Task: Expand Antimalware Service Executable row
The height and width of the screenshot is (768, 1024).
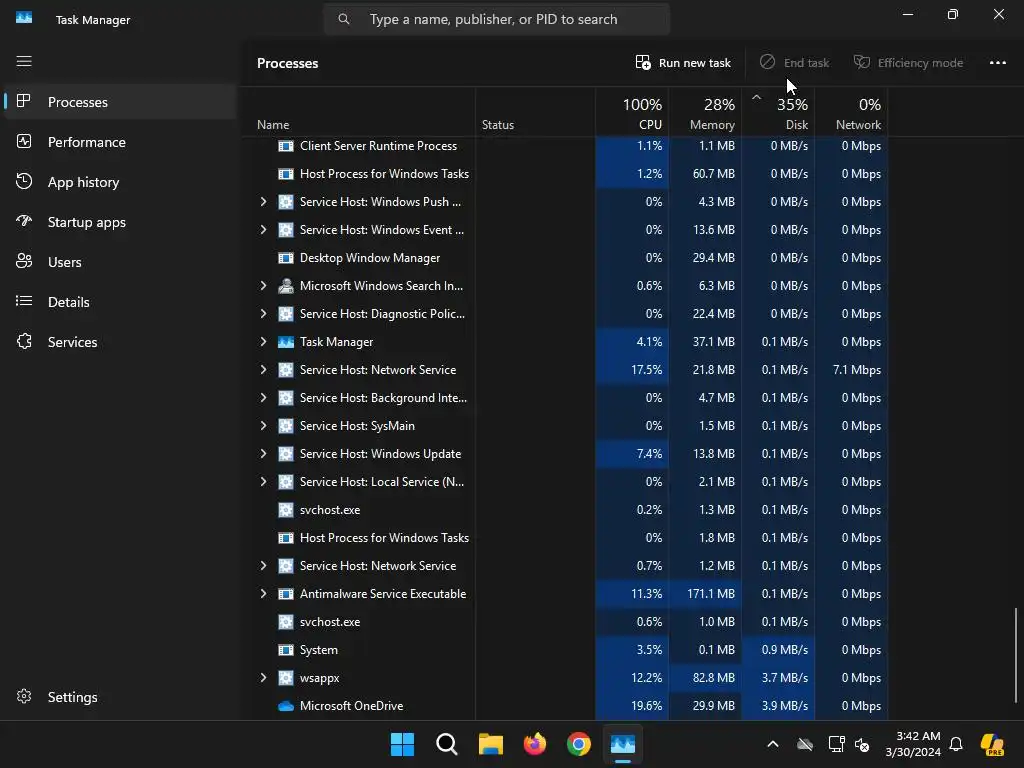Action: pos(263,594)
